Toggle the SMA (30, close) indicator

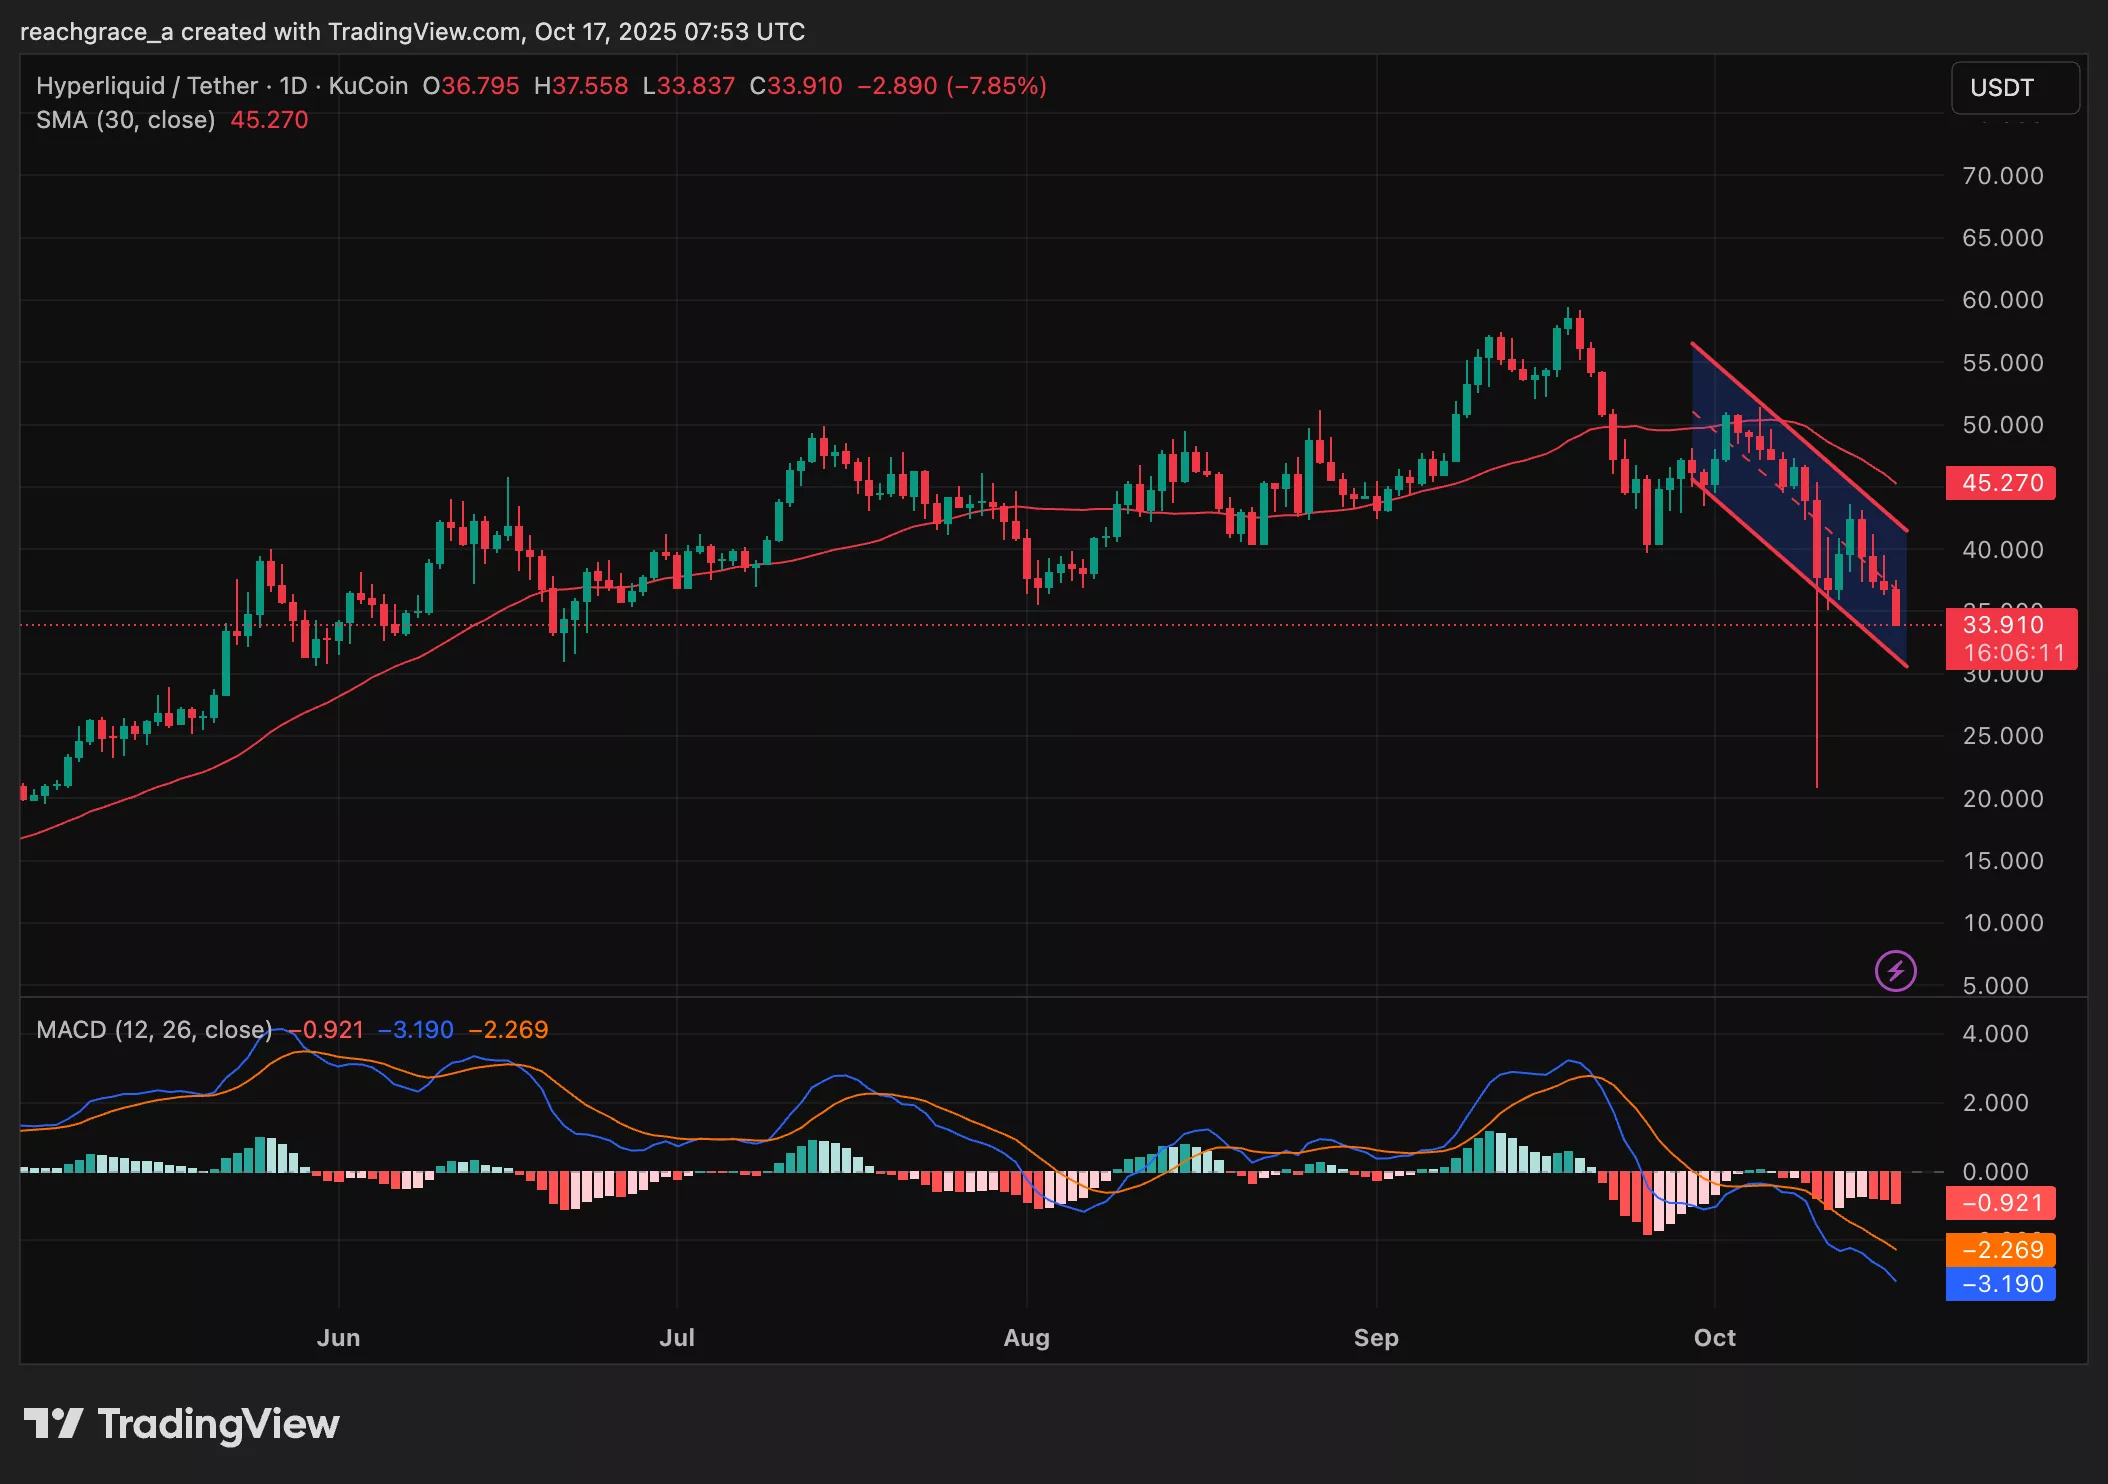tap(124, 120)
